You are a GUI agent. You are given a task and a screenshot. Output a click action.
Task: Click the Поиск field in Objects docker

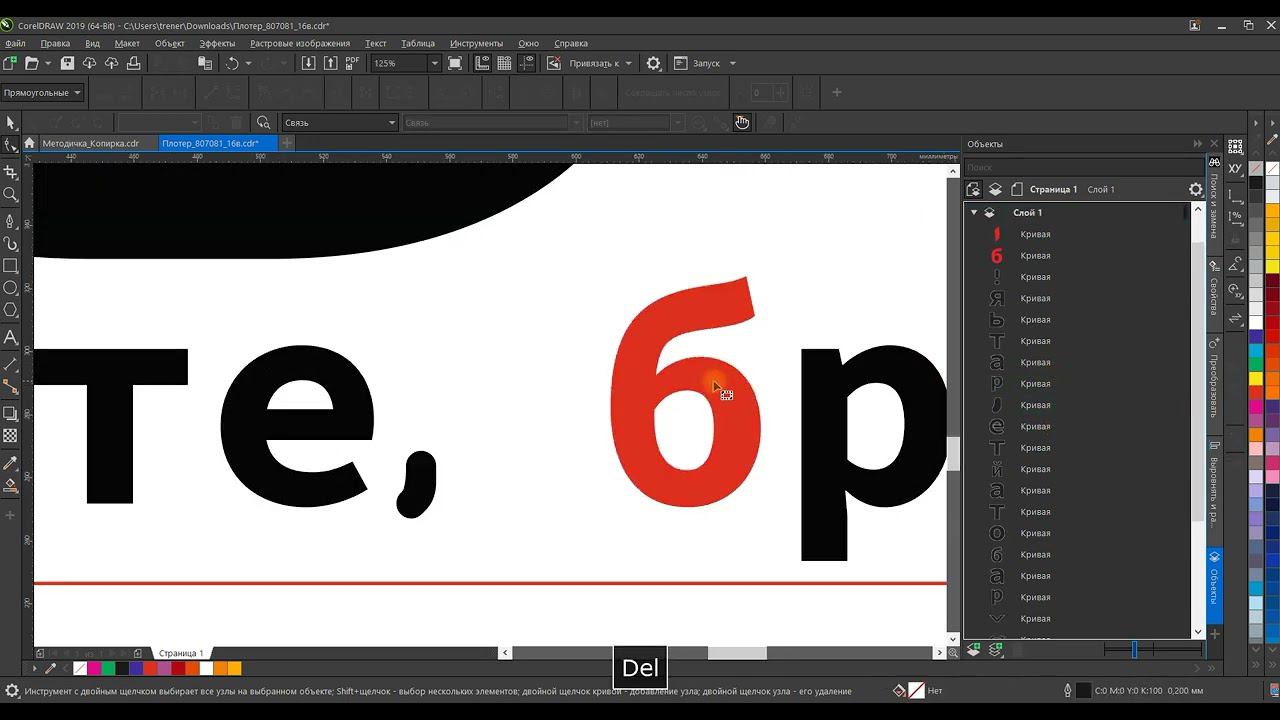tap(1084, 167)
